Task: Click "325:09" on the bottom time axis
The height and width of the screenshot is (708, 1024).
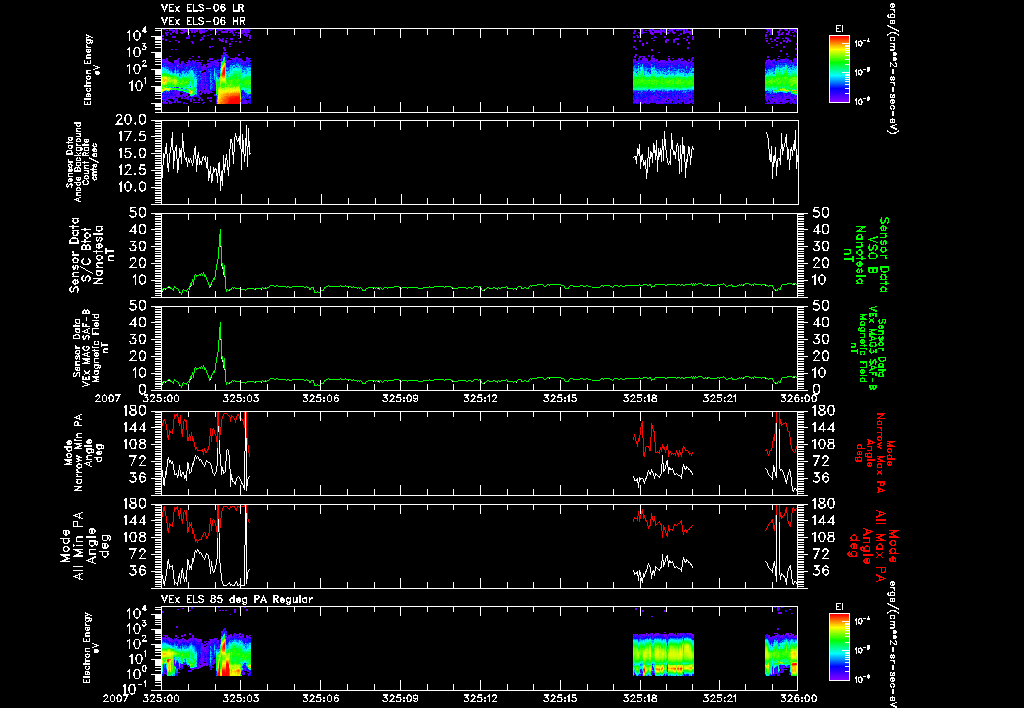Action: (400, 698)
